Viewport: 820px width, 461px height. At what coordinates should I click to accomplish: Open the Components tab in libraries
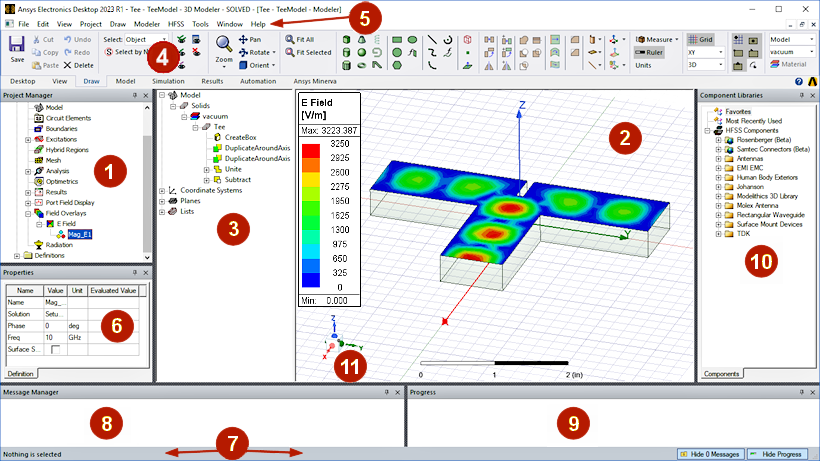click(x=722, y=374)
